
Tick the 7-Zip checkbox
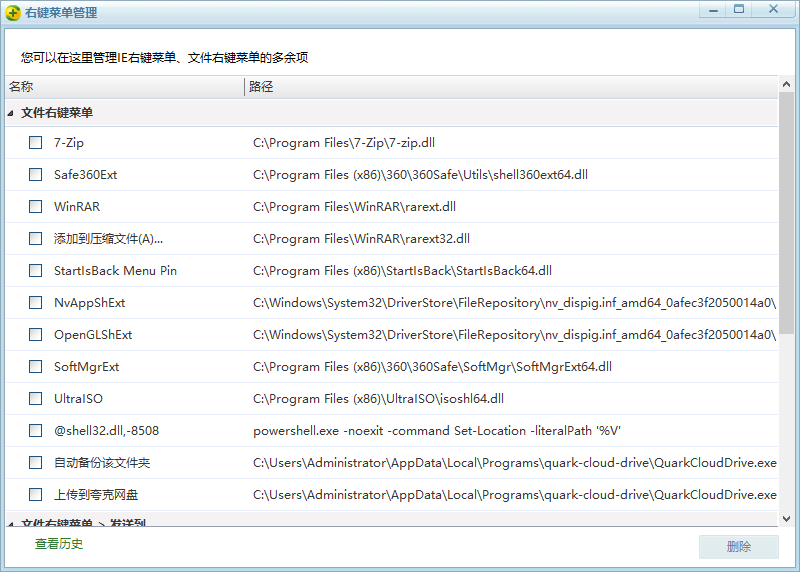coord(36,142)
